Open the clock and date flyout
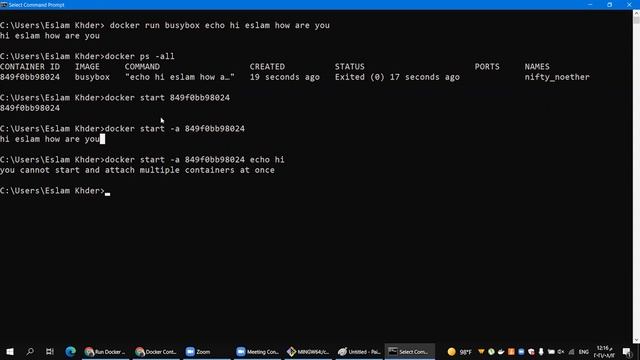The width and height of the screenshot is (640, 360). (604, 351)
